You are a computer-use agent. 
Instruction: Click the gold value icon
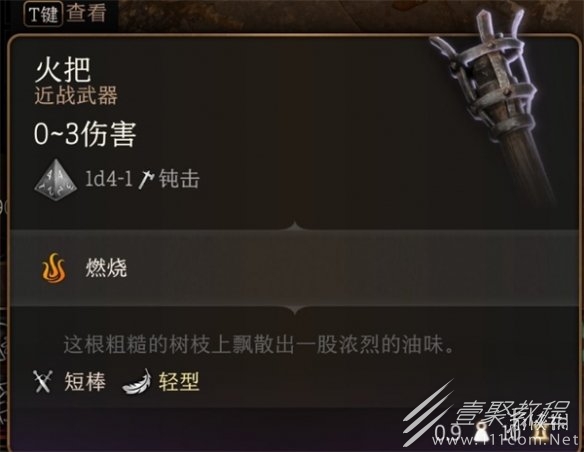point(540,433)
